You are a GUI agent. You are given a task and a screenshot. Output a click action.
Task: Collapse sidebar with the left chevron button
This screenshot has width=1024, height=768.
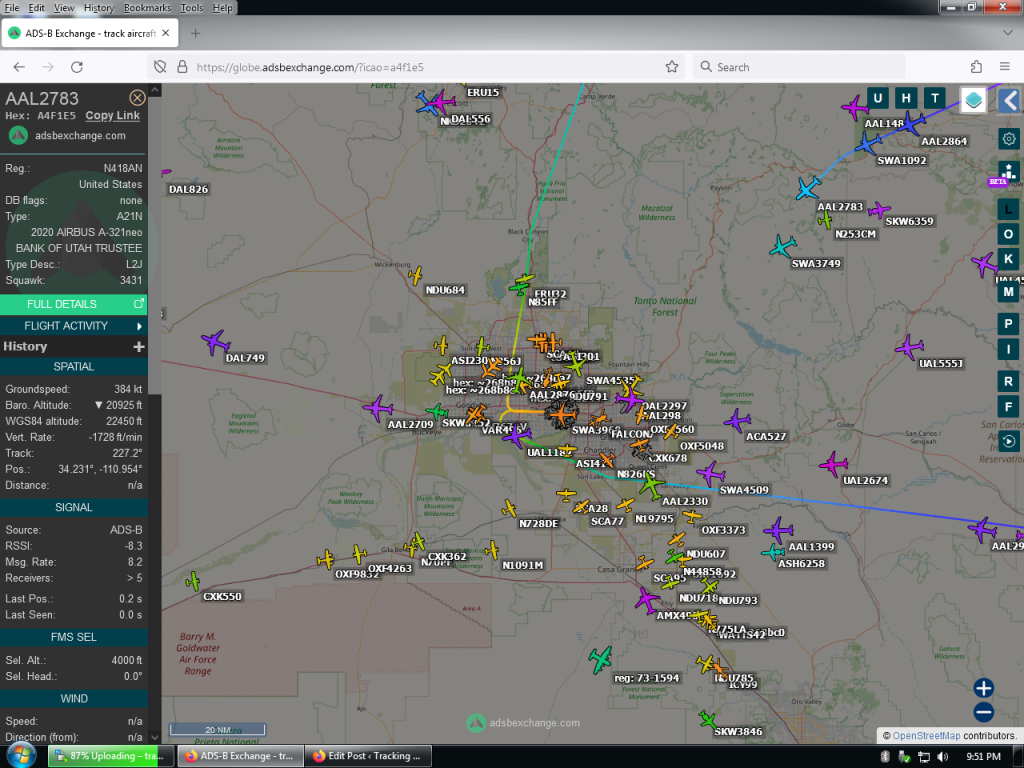[1010, 101]
